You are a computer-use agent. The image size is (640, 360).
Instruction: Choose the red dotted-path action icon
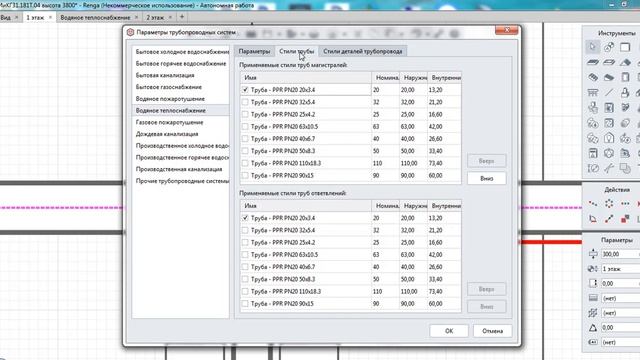point(593,203)
